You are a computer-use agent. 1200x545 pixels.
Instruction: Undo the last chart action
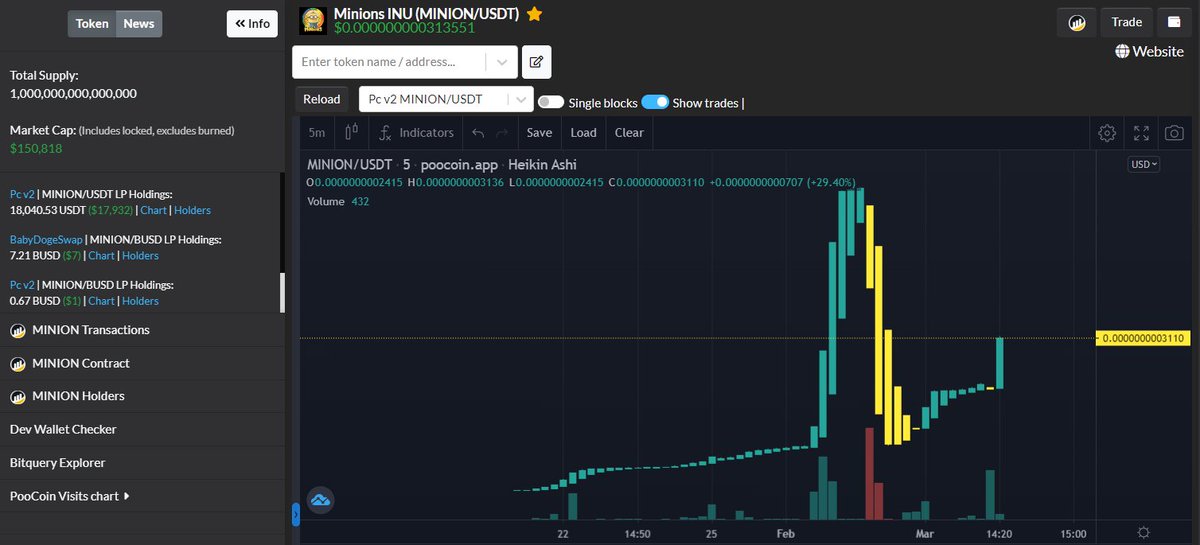(x=478, y=132)
